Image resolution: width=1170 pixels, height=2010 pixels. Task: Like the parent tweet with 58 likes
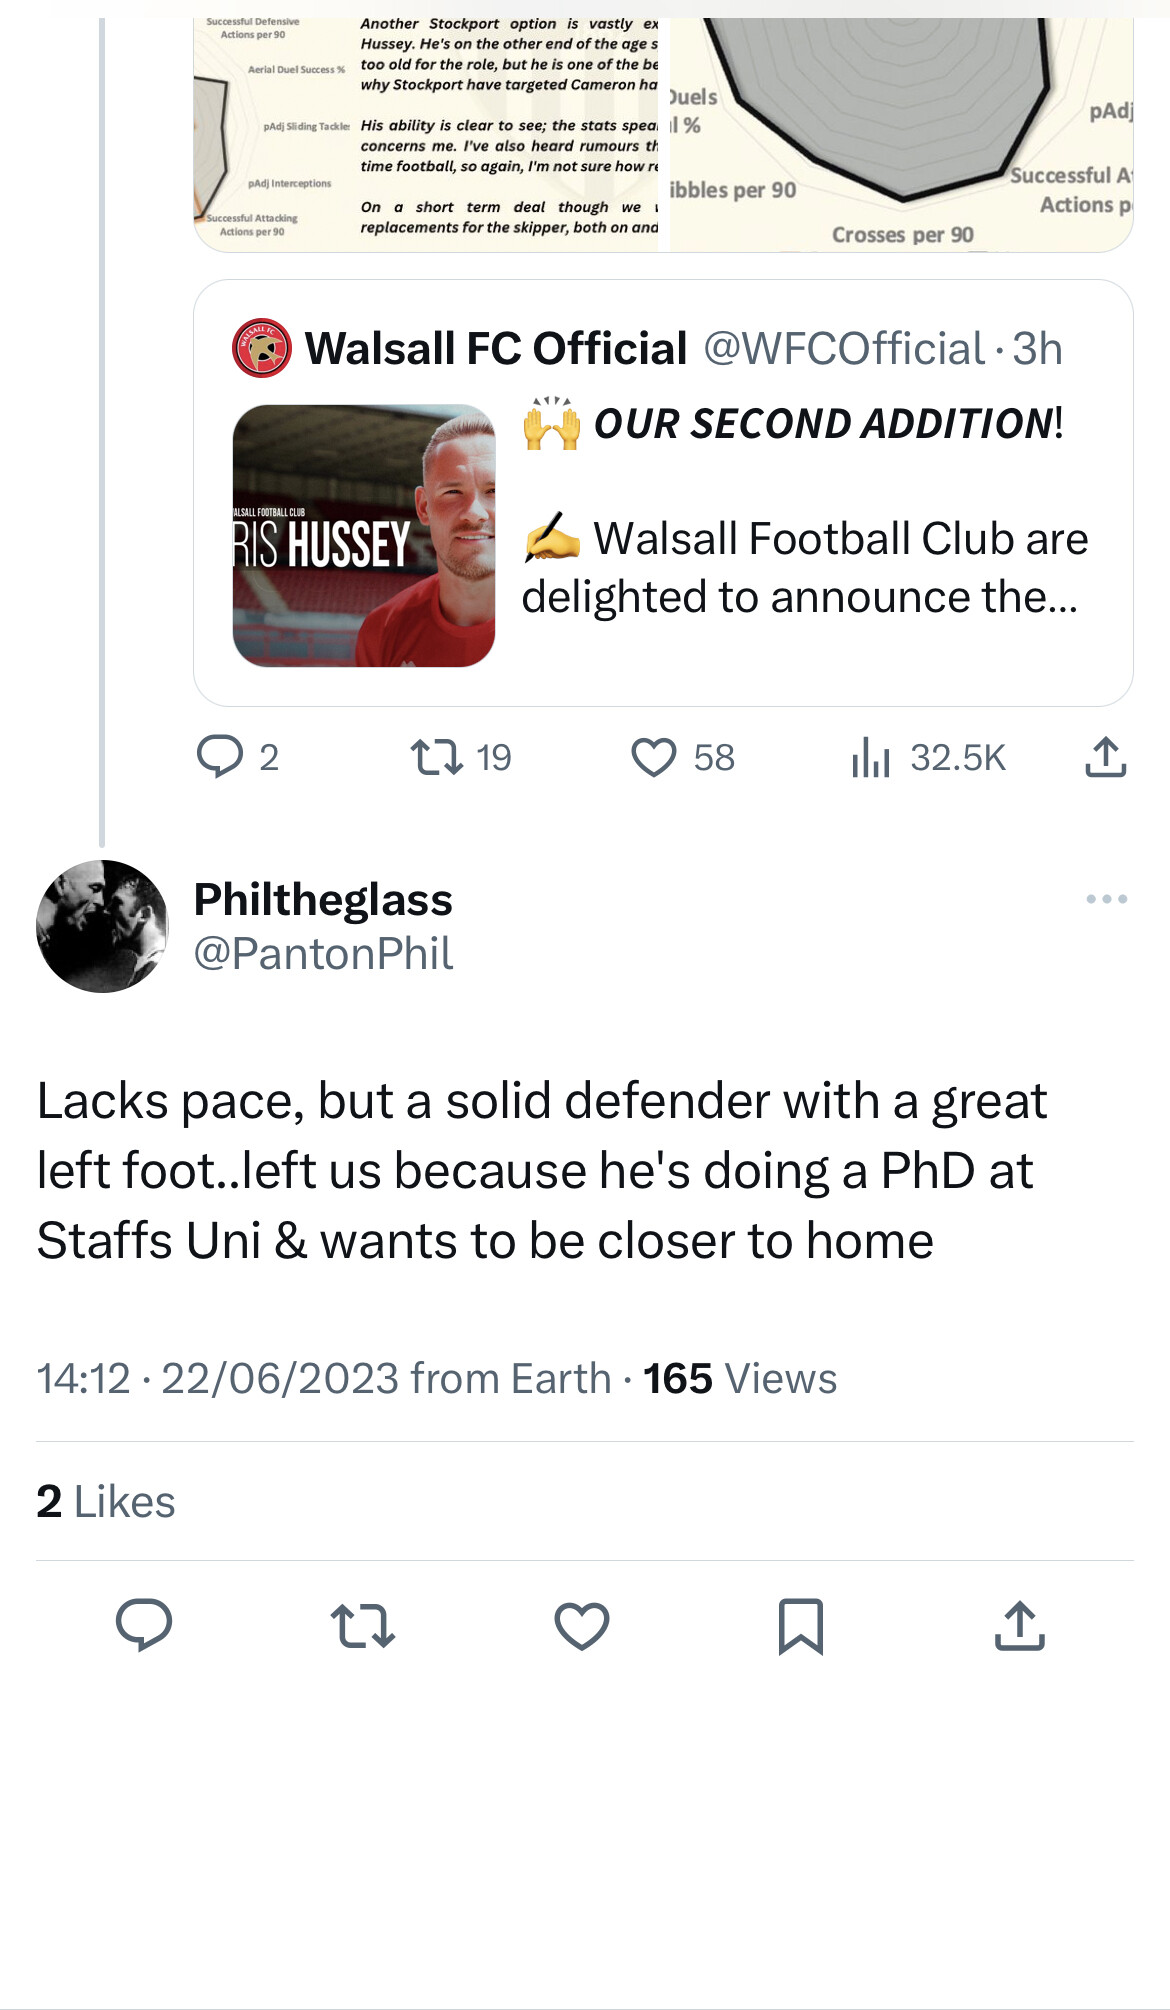pyautogui.click(x=654, y=757)
